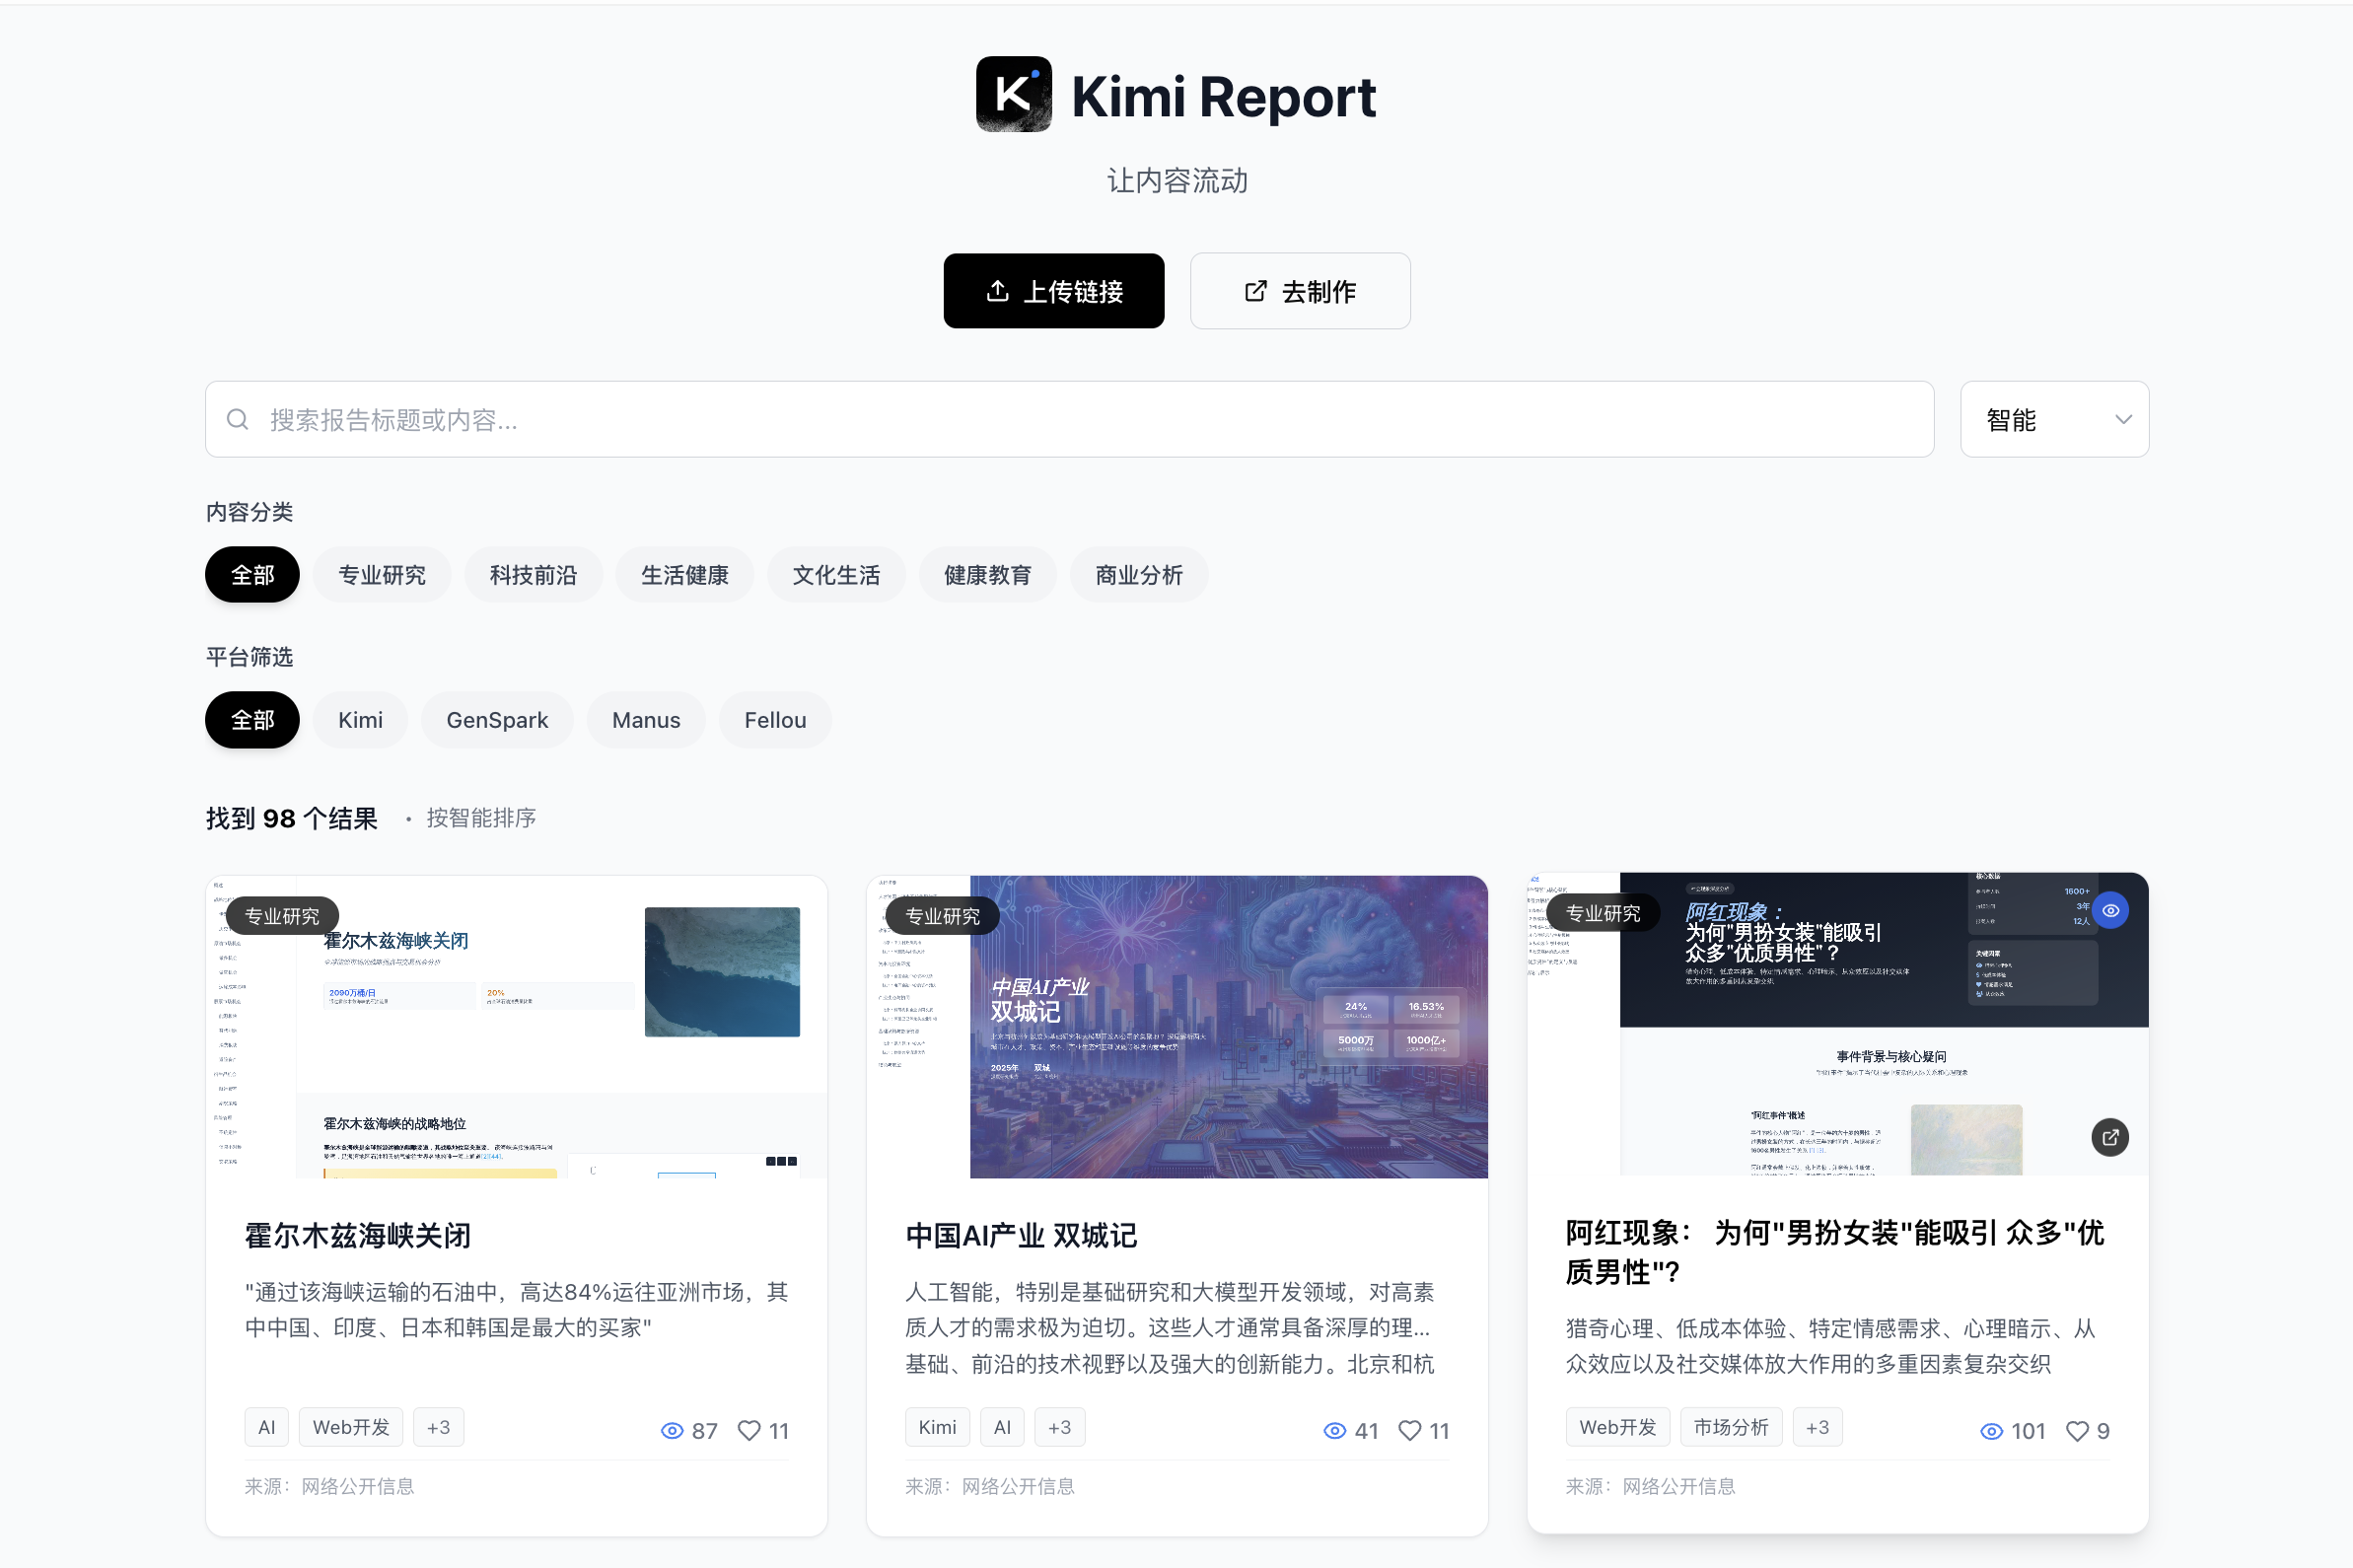Select 全部 under 平台筛选

(252, 720)
